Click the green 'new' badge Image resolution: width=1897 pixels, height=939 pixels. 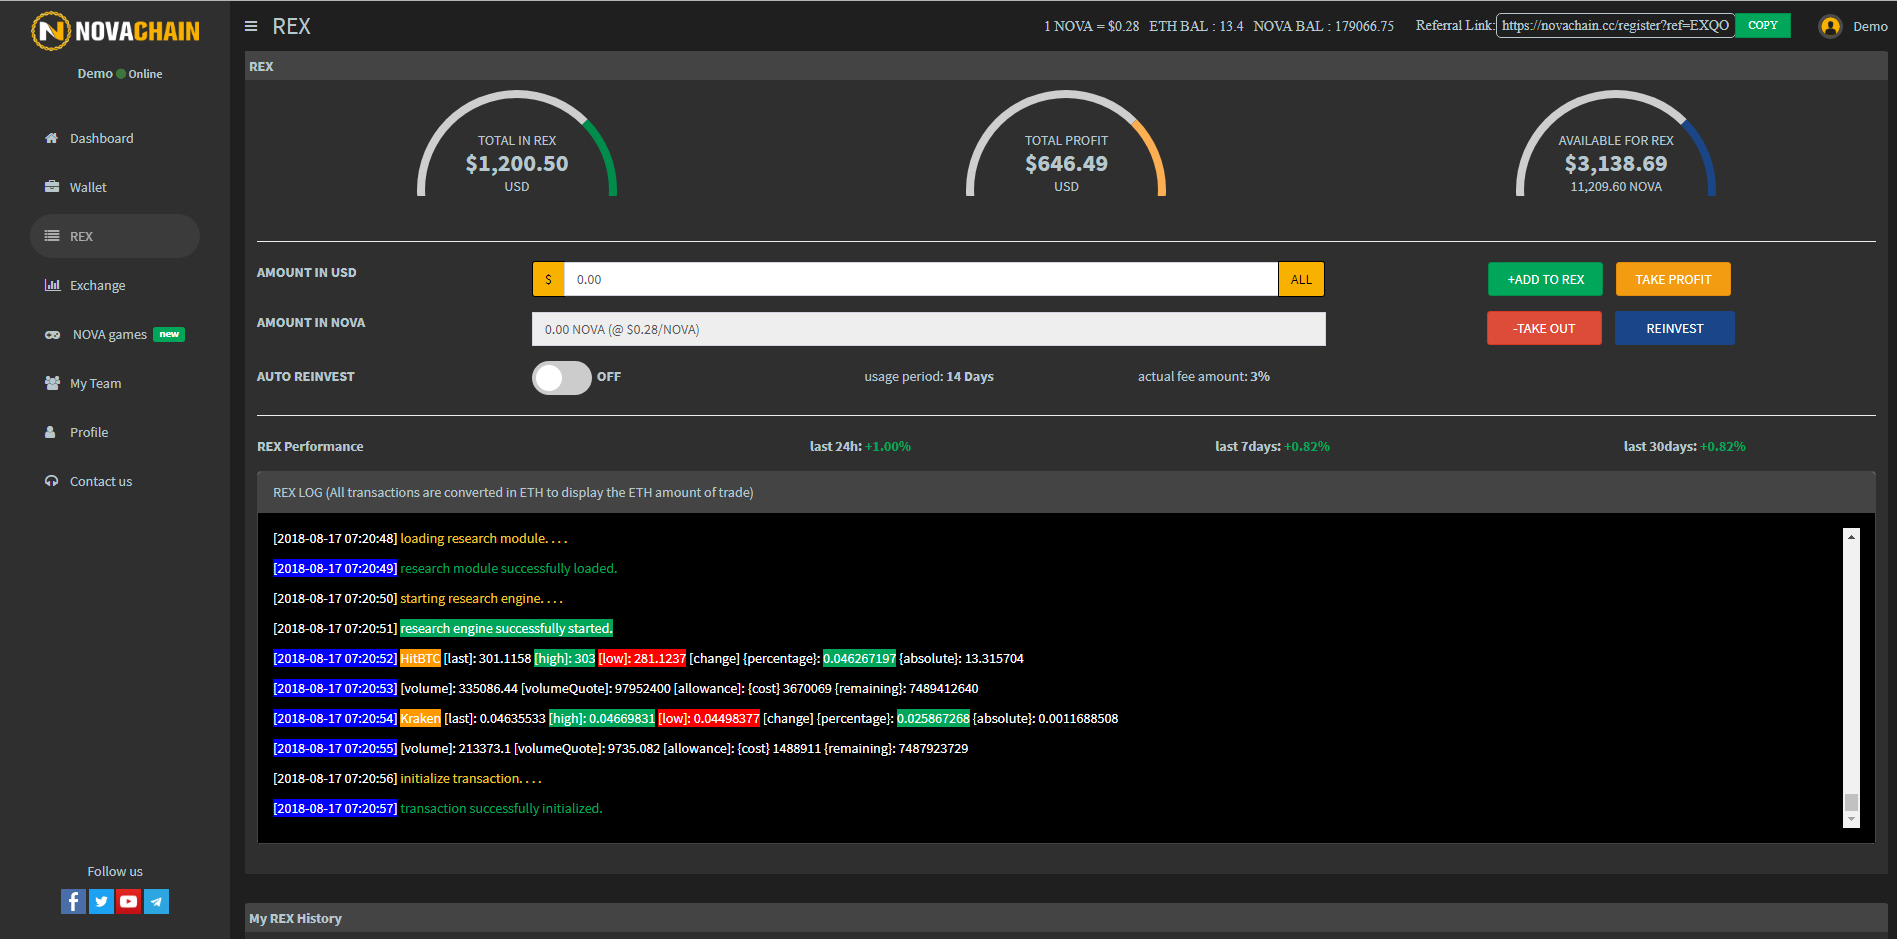tap(169, 334)
